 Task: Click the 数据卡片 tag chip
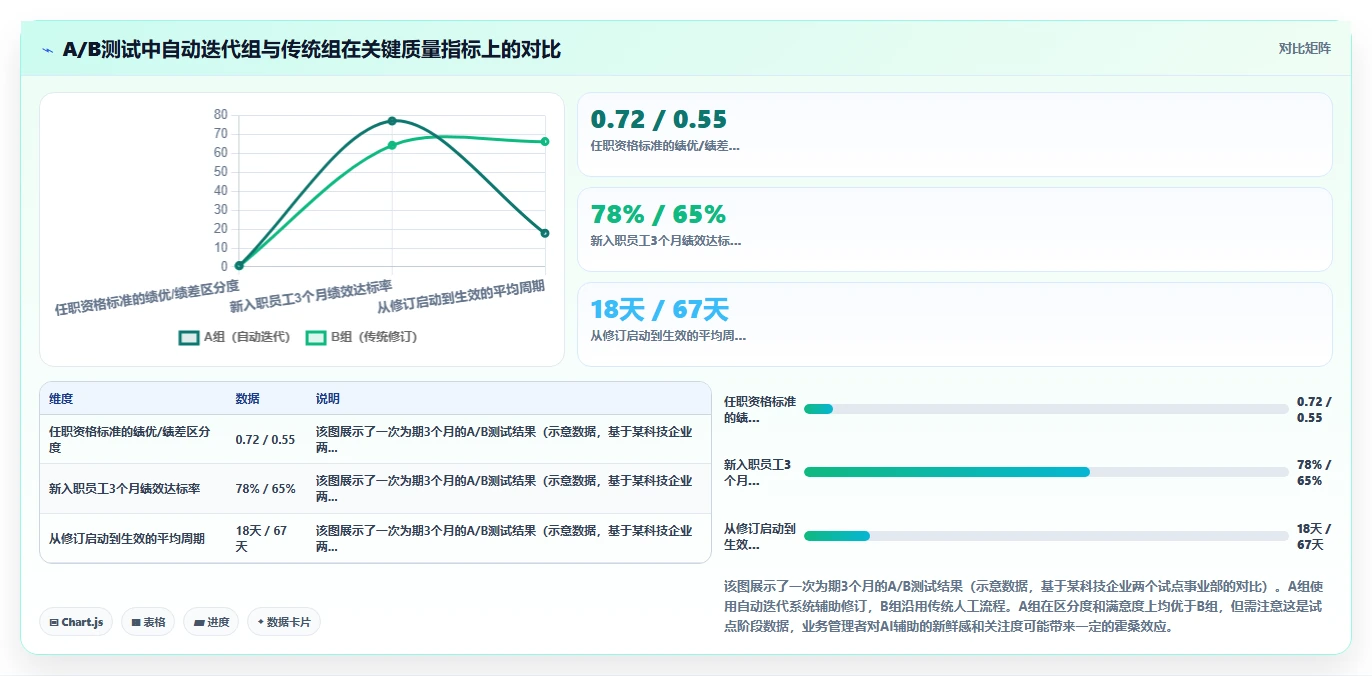pos(284,622)
